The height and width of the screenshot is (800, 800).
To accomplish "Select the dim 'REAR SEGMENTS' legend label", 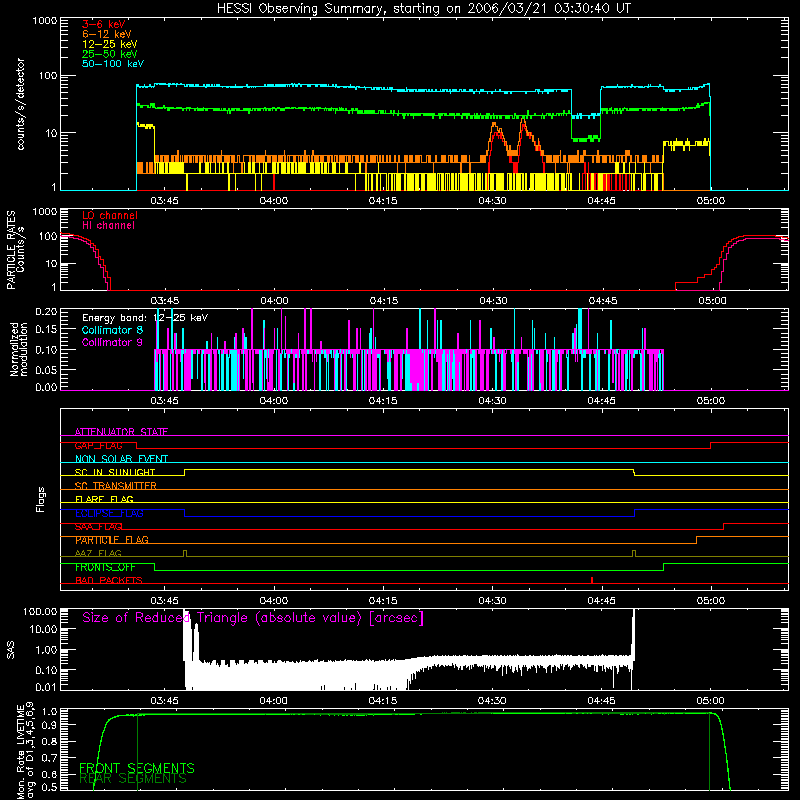I will 133,779.
